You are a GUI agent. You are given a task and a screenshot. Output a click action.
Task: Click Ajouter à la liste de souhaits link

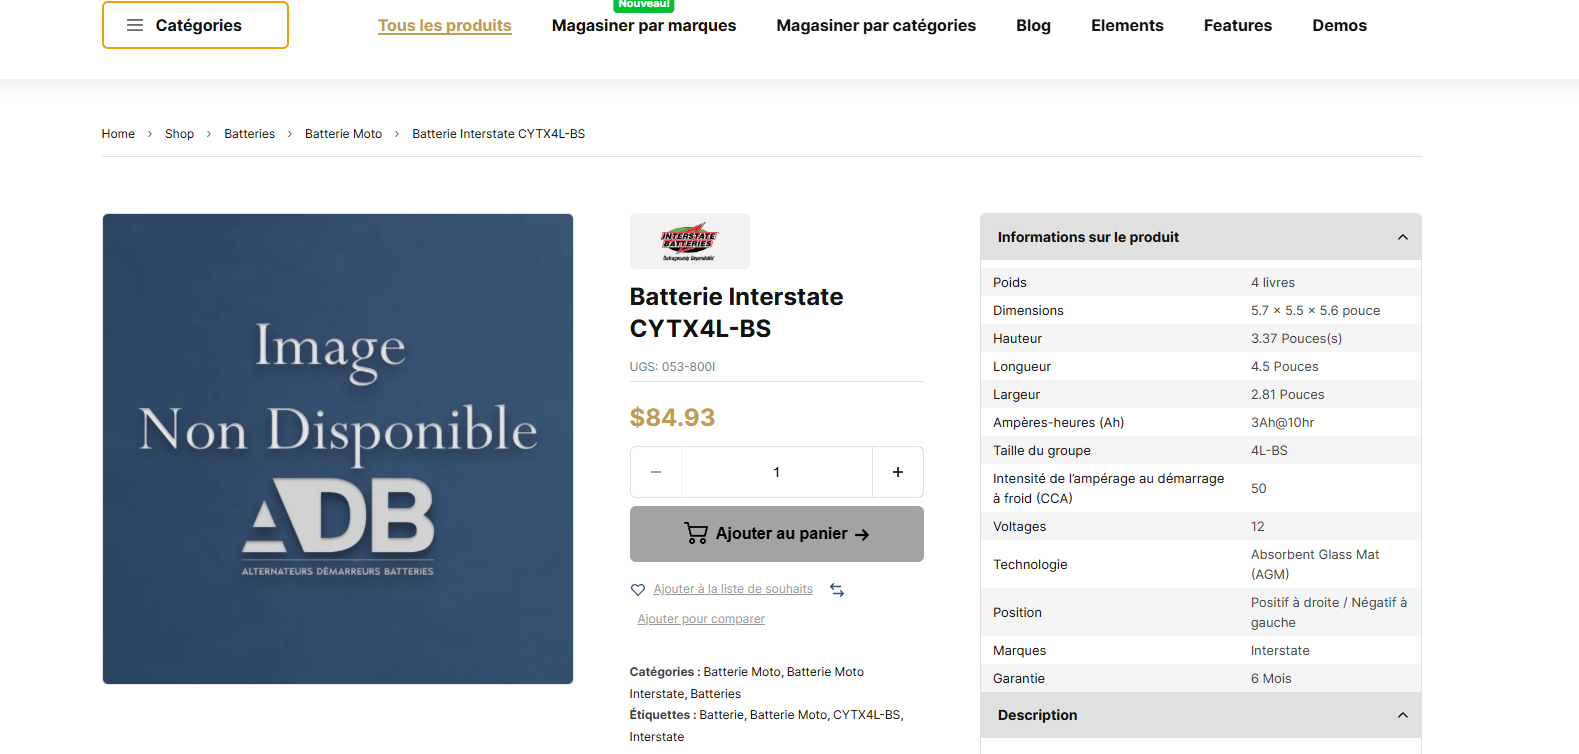[x=733, y=589]
